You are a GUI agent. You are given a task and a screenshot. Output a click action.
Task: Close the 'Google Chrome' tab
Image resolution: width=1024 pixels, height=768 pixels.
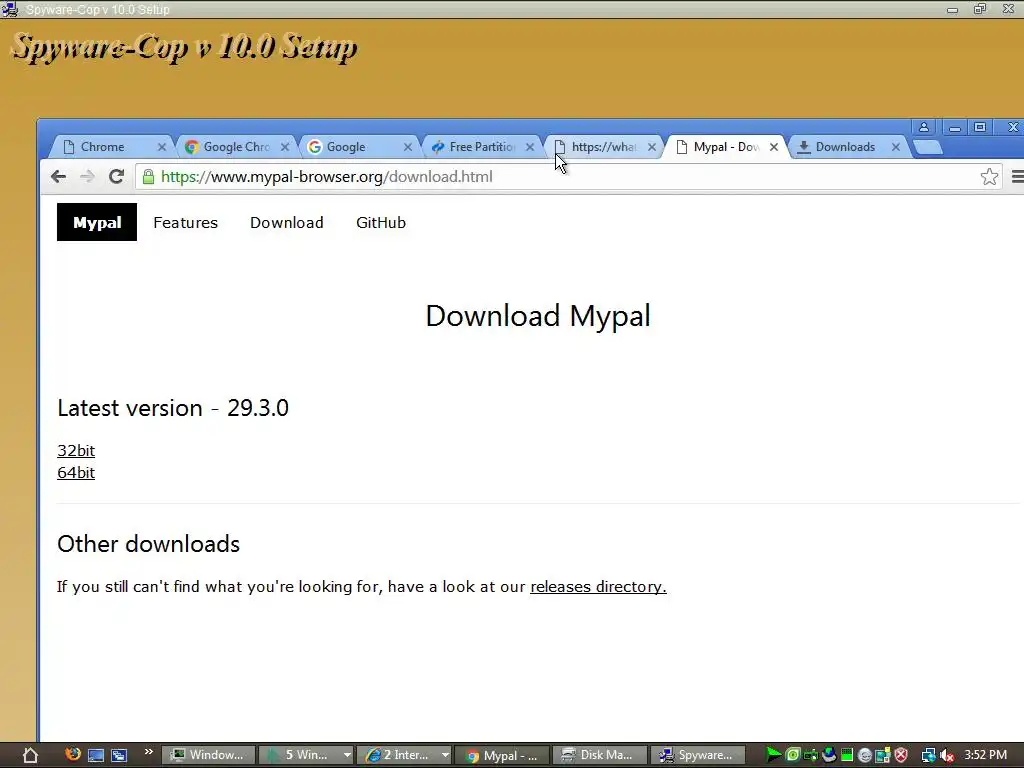[285, 147]
